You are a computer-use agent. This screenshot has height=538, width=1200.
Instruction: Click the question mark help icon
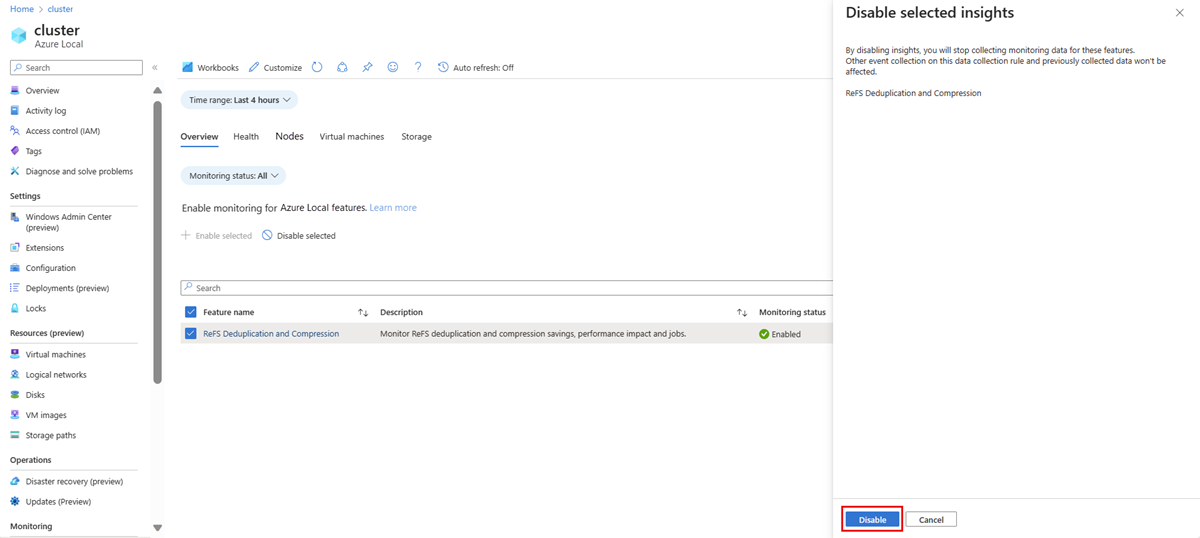click(418, 68)
